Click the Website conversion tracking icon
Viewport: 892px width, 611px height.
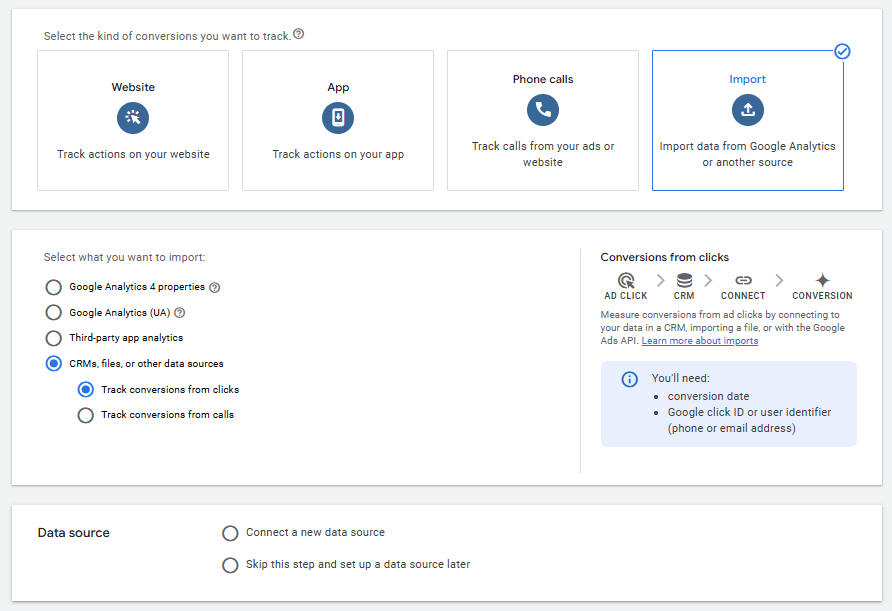tap(132, 117)
